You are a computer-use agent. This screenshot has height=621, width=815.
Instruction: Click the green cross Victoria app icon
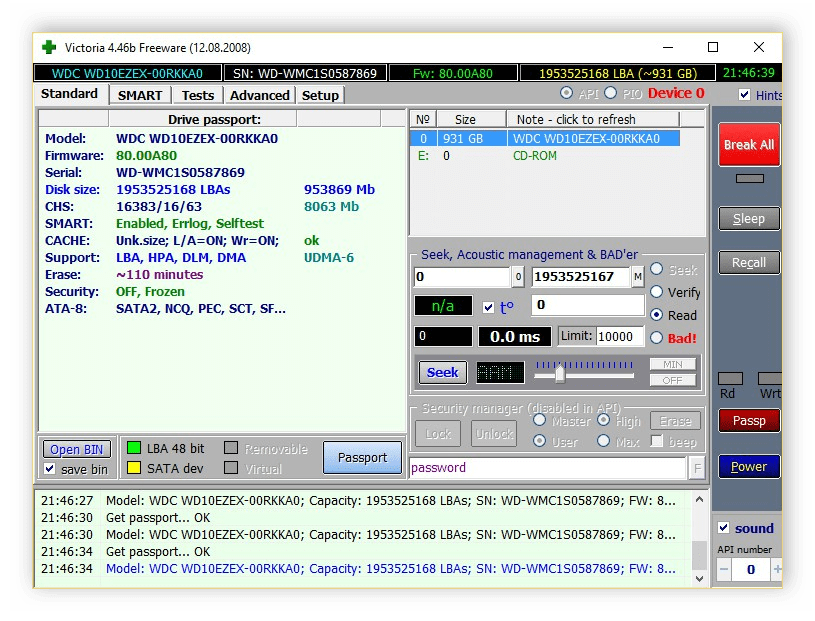click(x=49, y=47)
